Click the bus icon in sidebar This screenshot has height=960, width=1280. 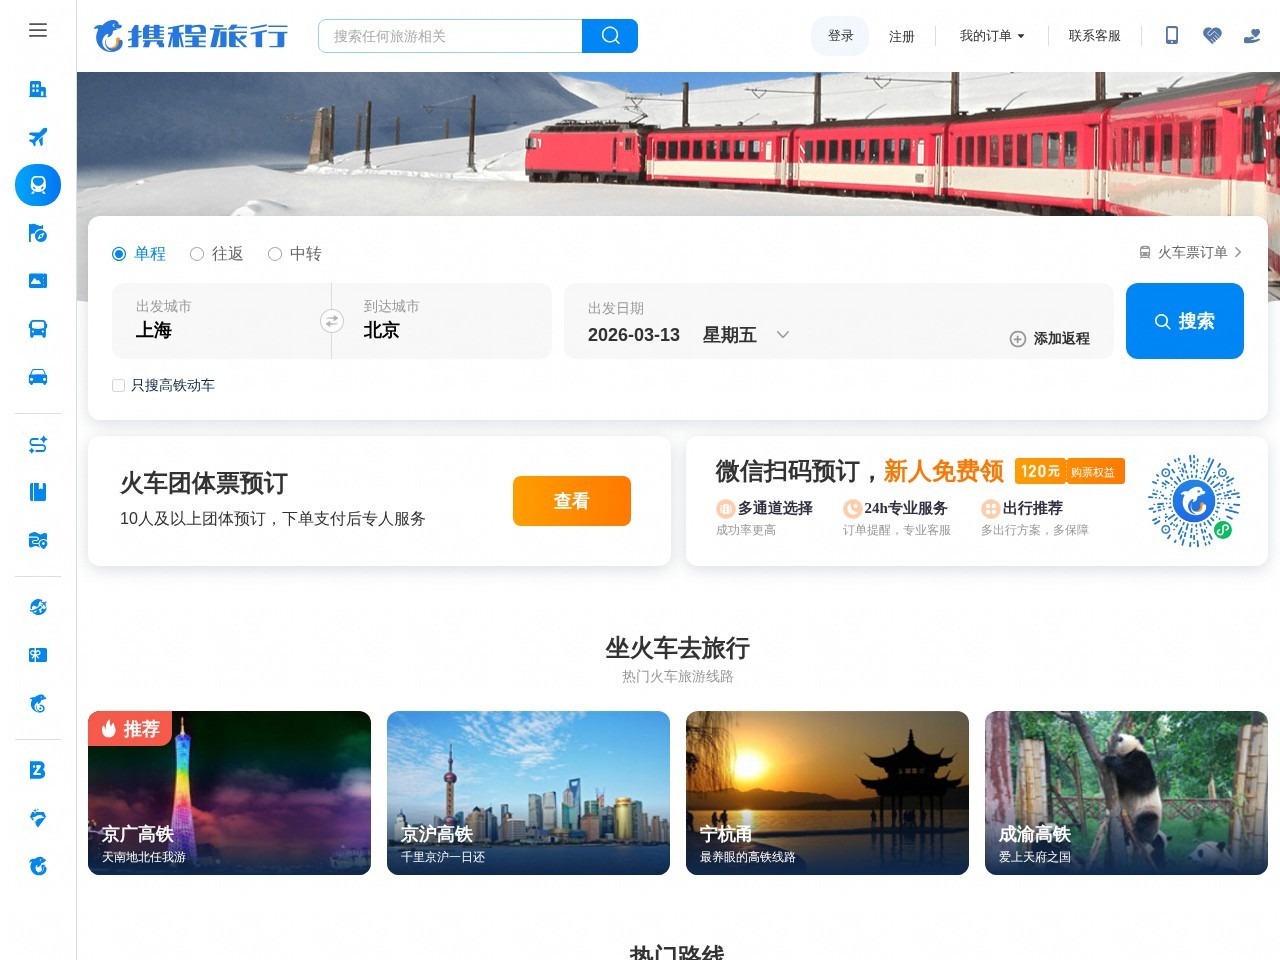pyautogui.click(x=38, y=329)
